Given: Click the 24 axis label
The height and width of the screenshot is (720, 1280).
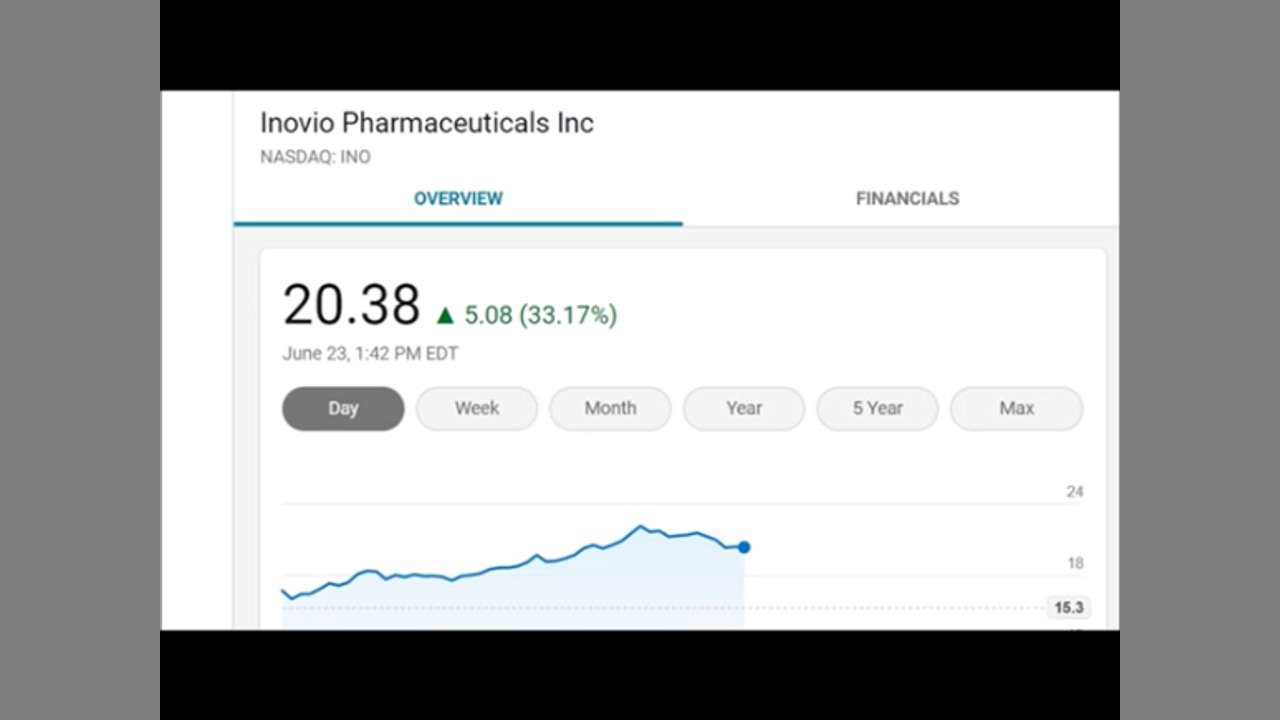Looking at the screenshot, I should pos(1075,491).
